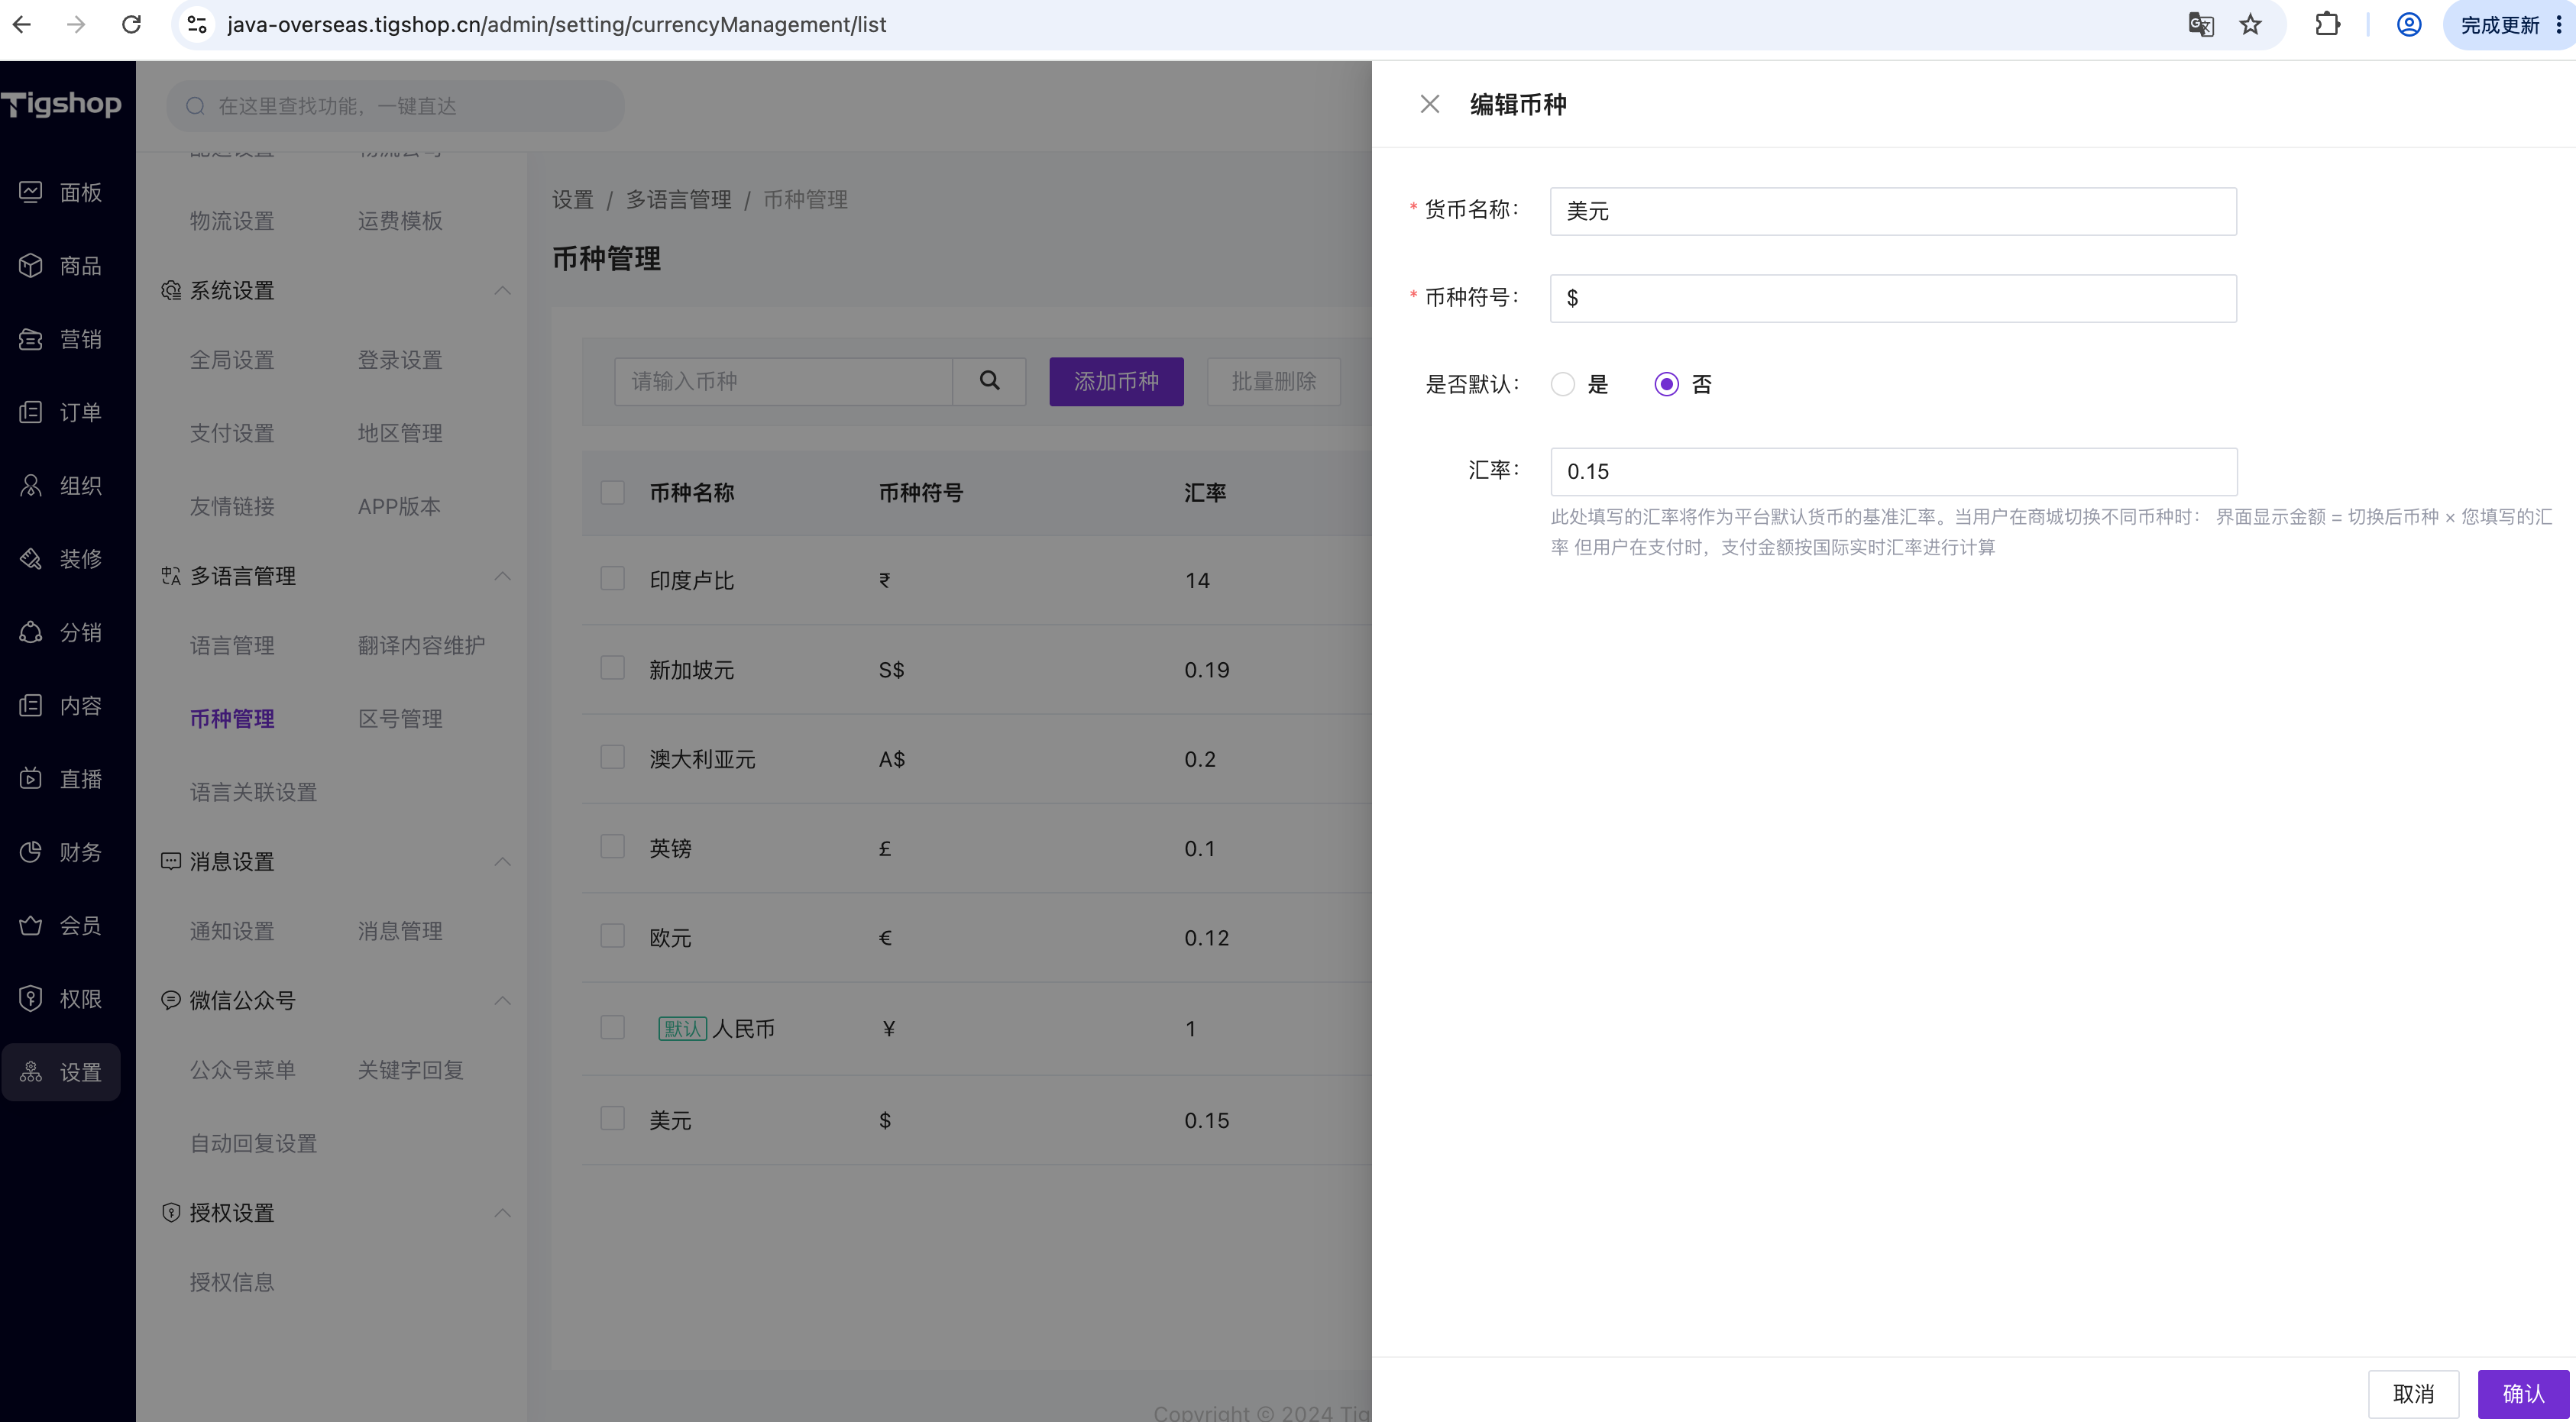Image resolution: width=2576 pixels, height=1422 pixels.
Task: Toggle the select-all checkbox in table header
Action: coord(613,492)
